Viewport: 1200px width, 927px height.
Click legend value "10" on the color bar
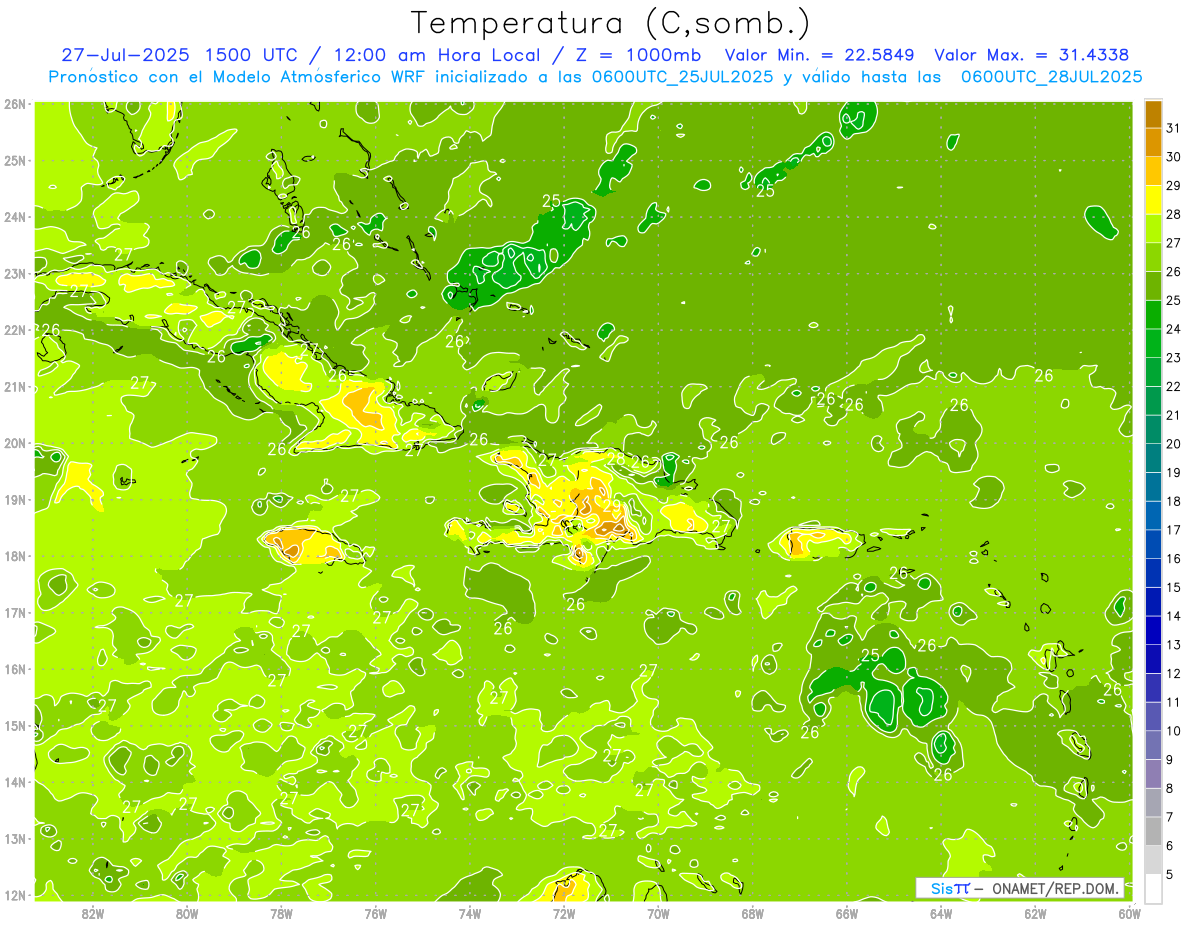1174,730
